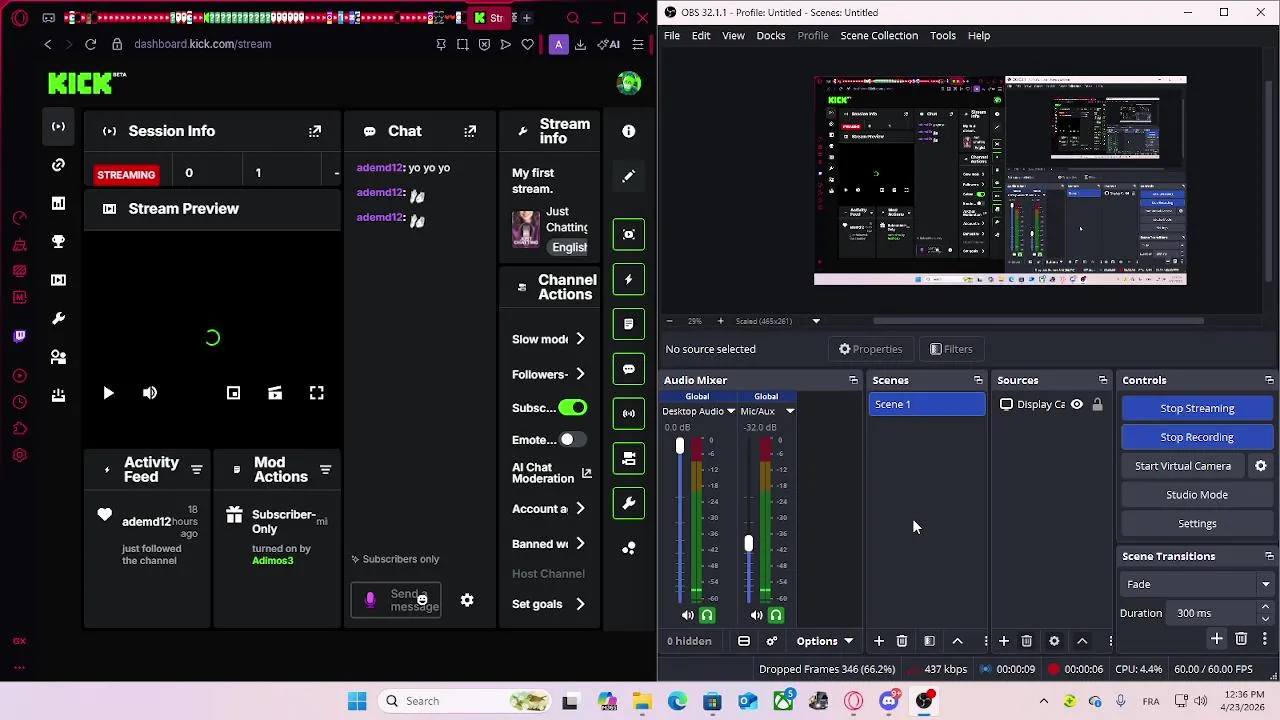This screenshot has height=720, width=1280.
Task: Open Mod Actions filter icon
Action: click(325, 470)
